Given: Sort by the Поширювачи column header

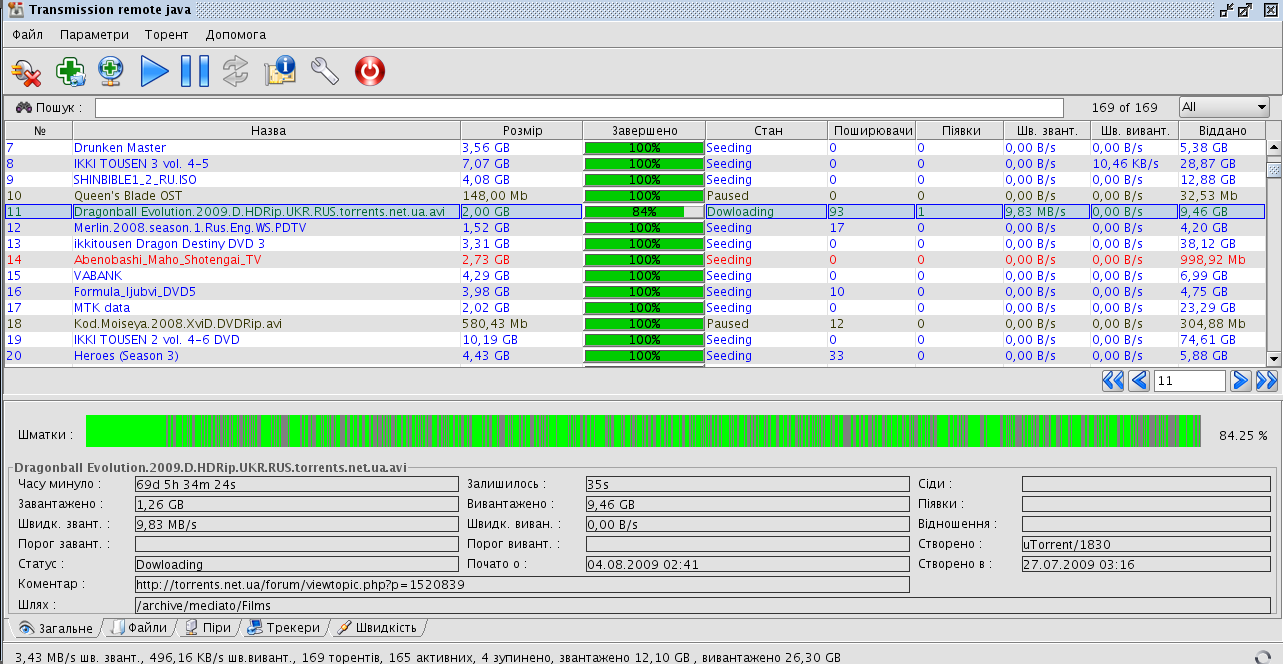Looking at the screenshot, I should [872, 131].
